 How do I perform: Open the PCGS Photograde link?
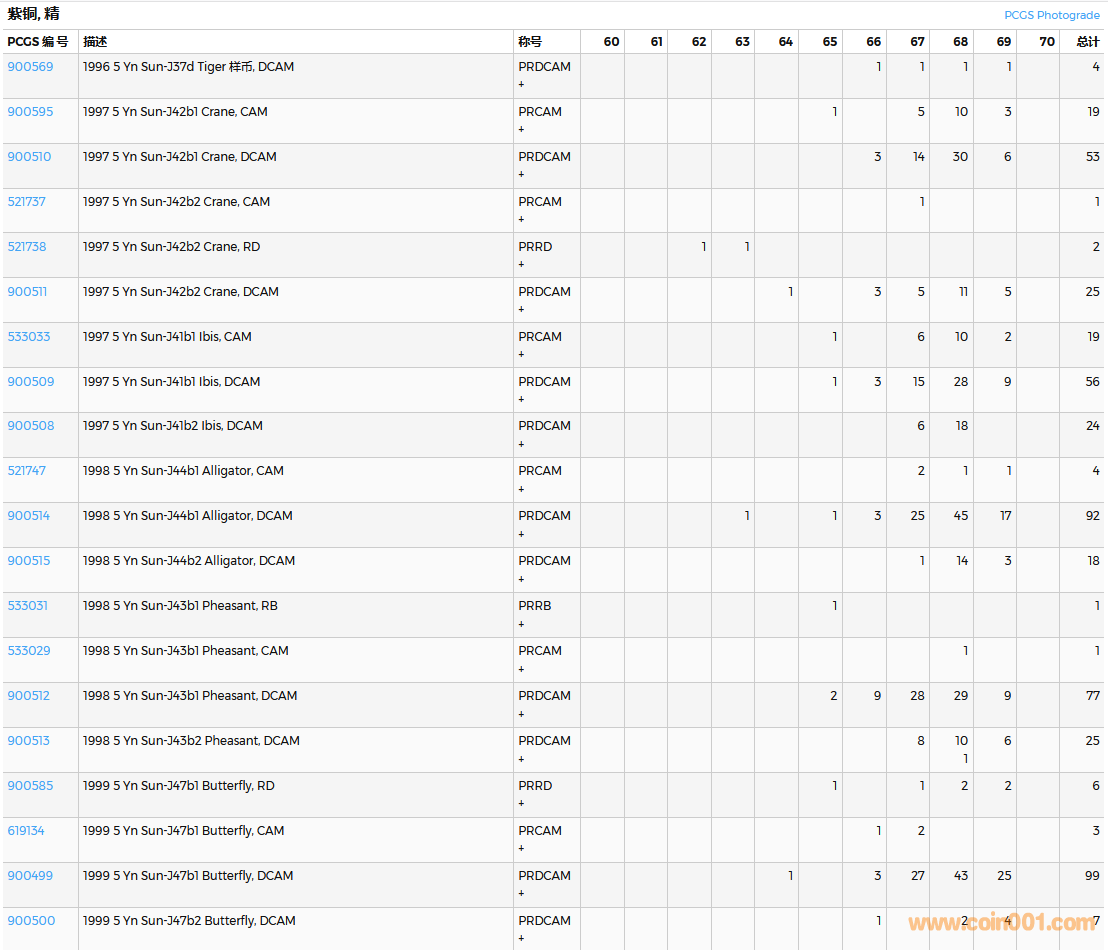(1051, 15)
